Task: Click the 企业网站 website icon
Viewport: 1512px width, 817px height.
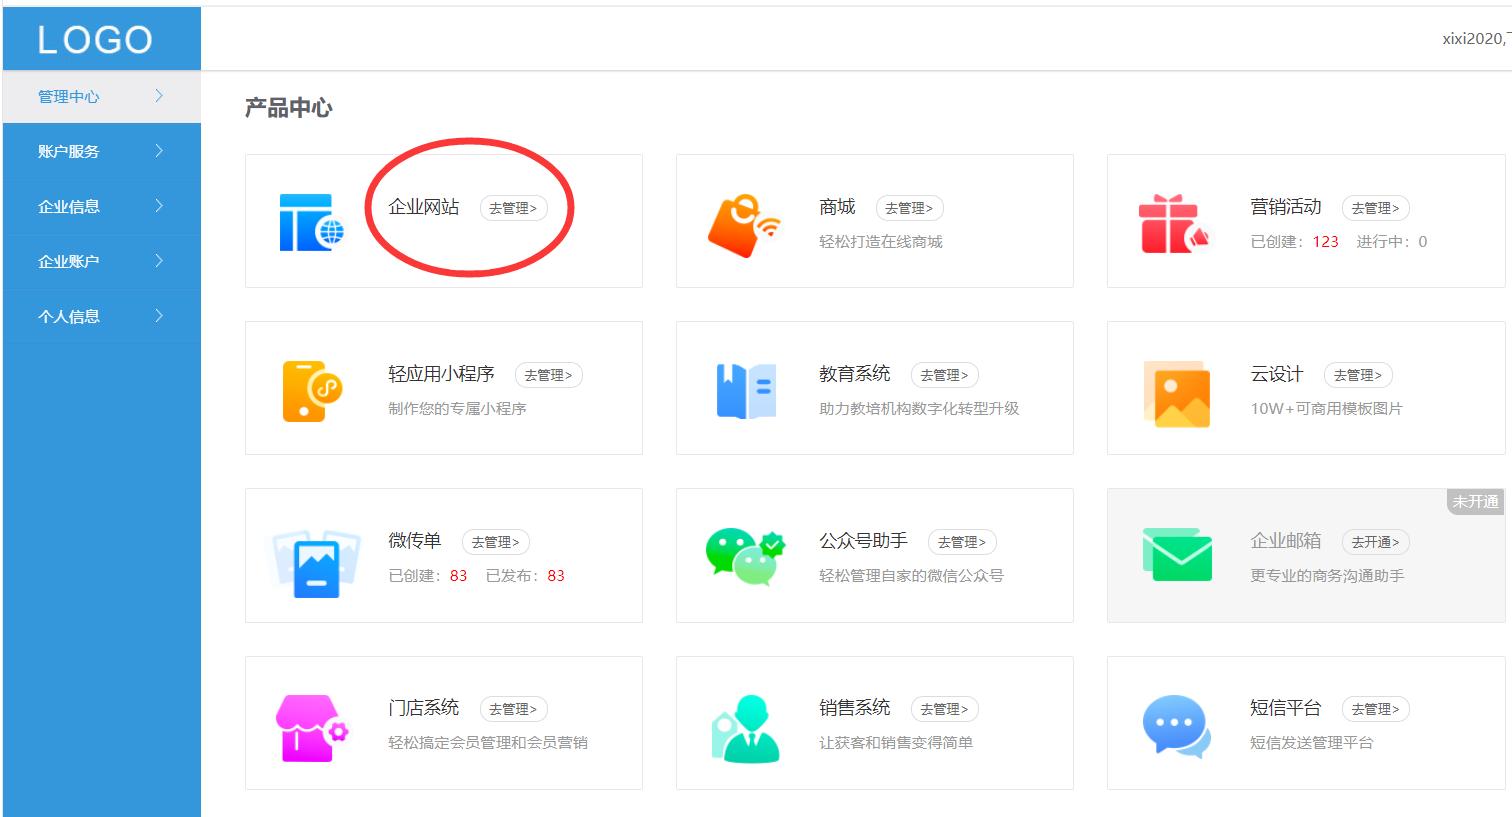Action: coord(311,220)
